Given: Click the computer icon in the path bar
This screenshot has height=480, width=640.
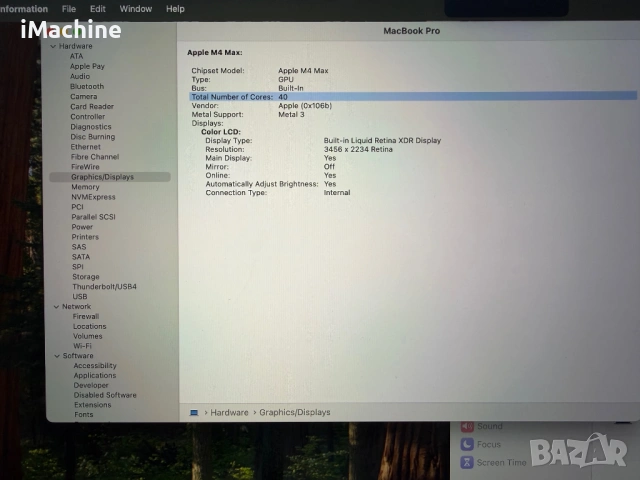Looking at the screenshot, I should pyautogui.click(x=193, y=412).
